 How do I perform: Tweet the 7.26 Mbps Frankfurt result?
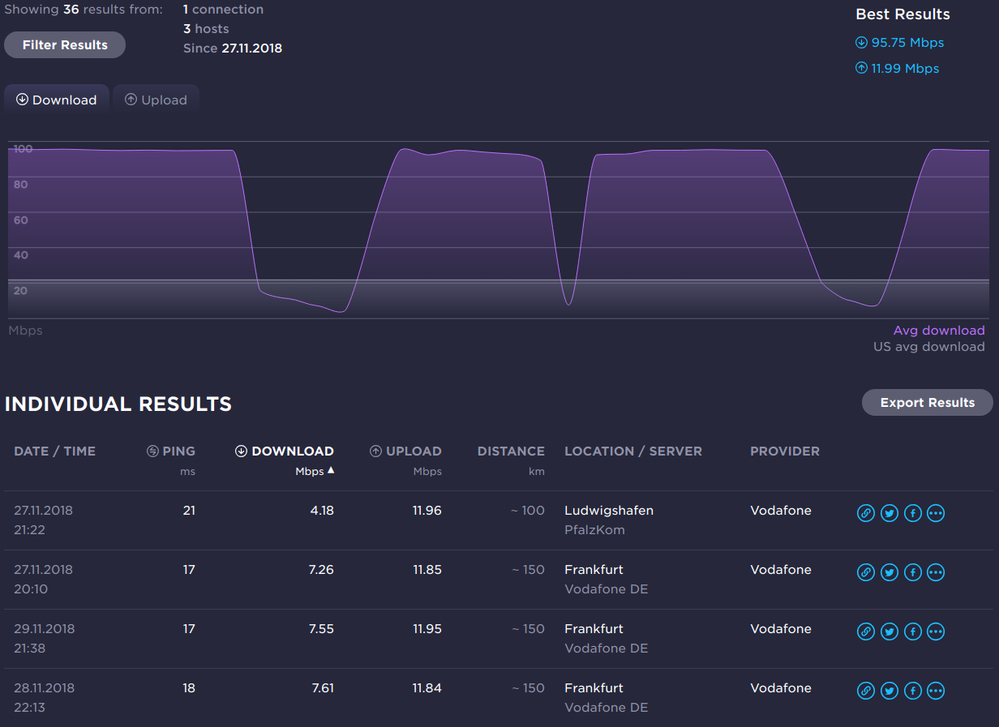[889, 572]
